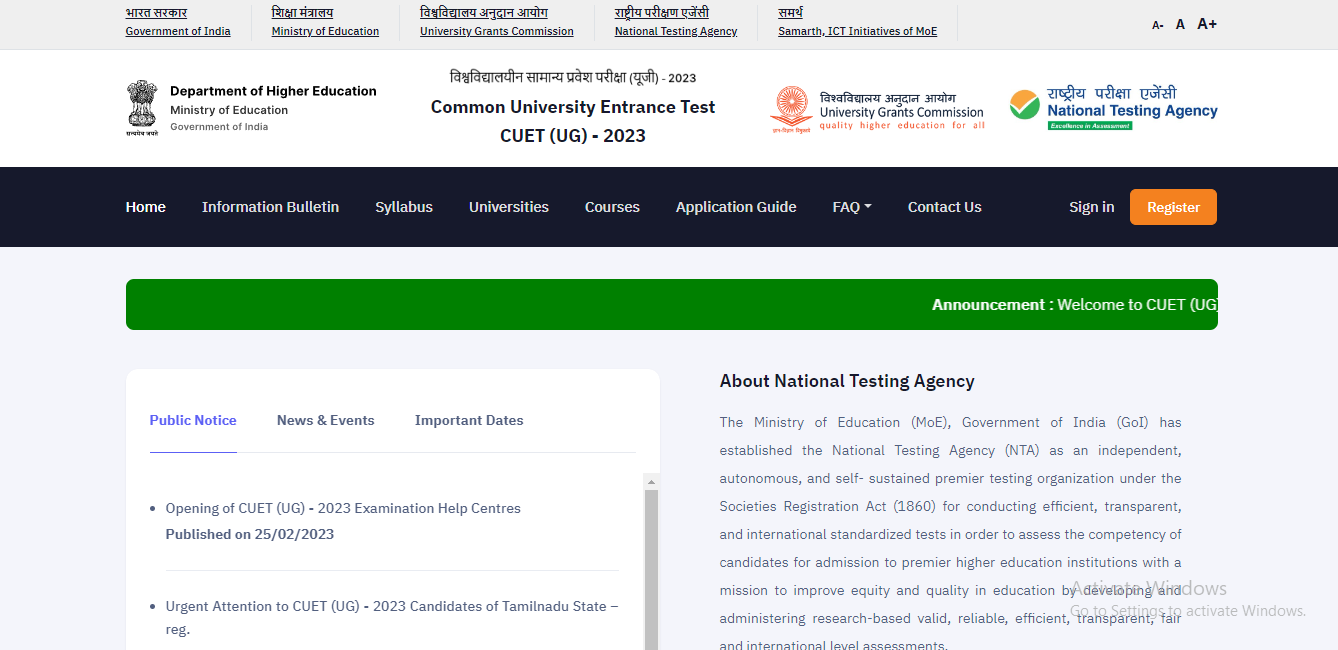
Task: Click the About National Testing Agency heading
Action: point(847,381)
